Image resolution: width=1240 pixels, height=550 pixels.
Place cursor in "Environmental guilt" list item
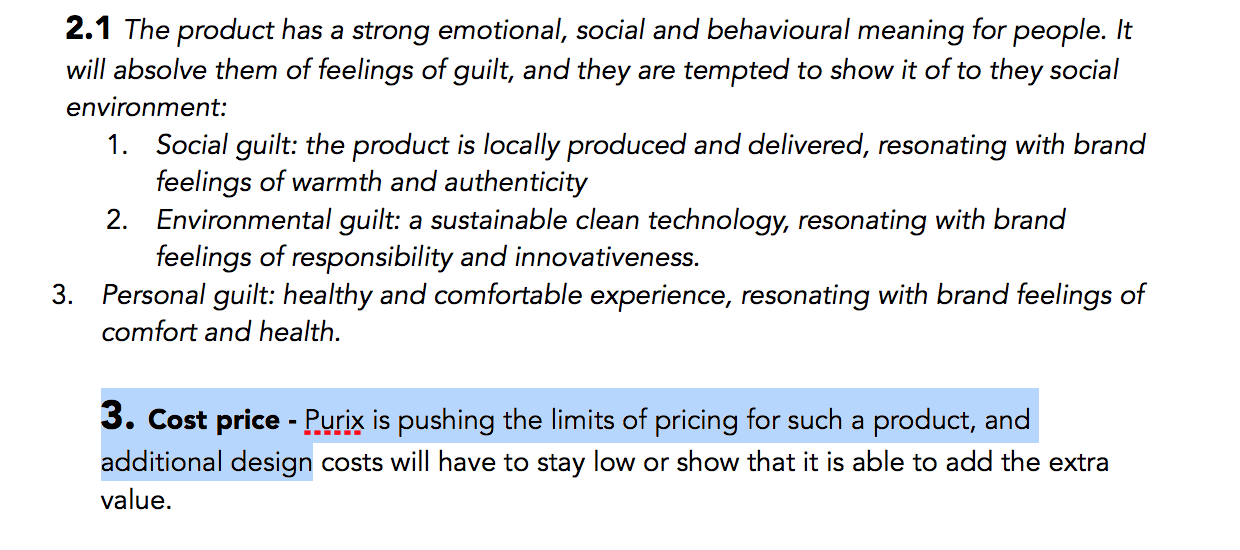coord(610,238)
